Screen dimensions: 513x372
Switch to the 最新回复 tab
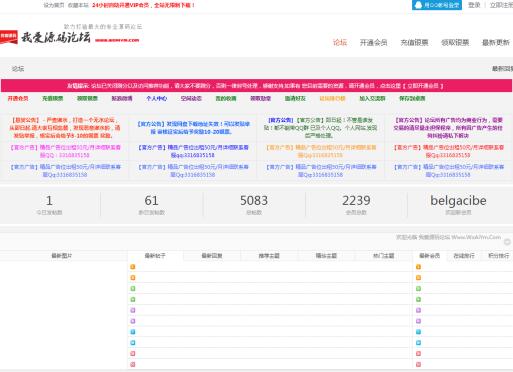212,256
